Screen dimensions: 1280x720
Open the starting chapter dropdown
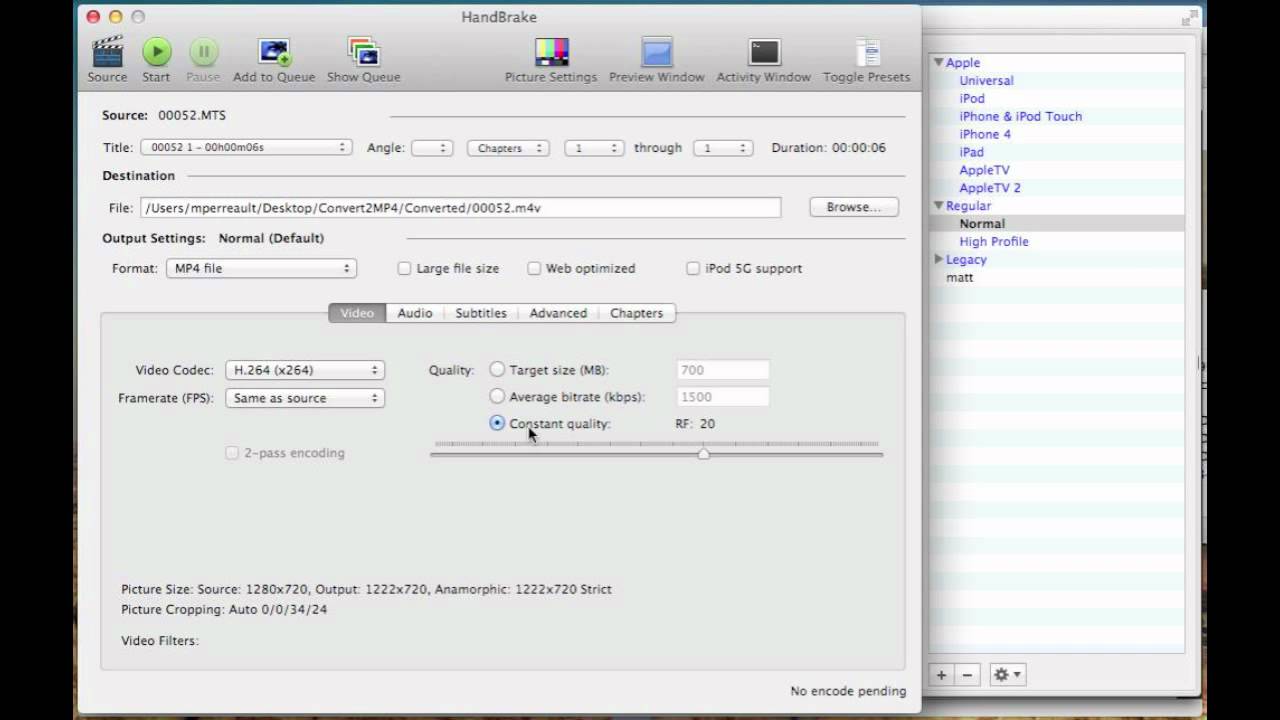point(594,148)
